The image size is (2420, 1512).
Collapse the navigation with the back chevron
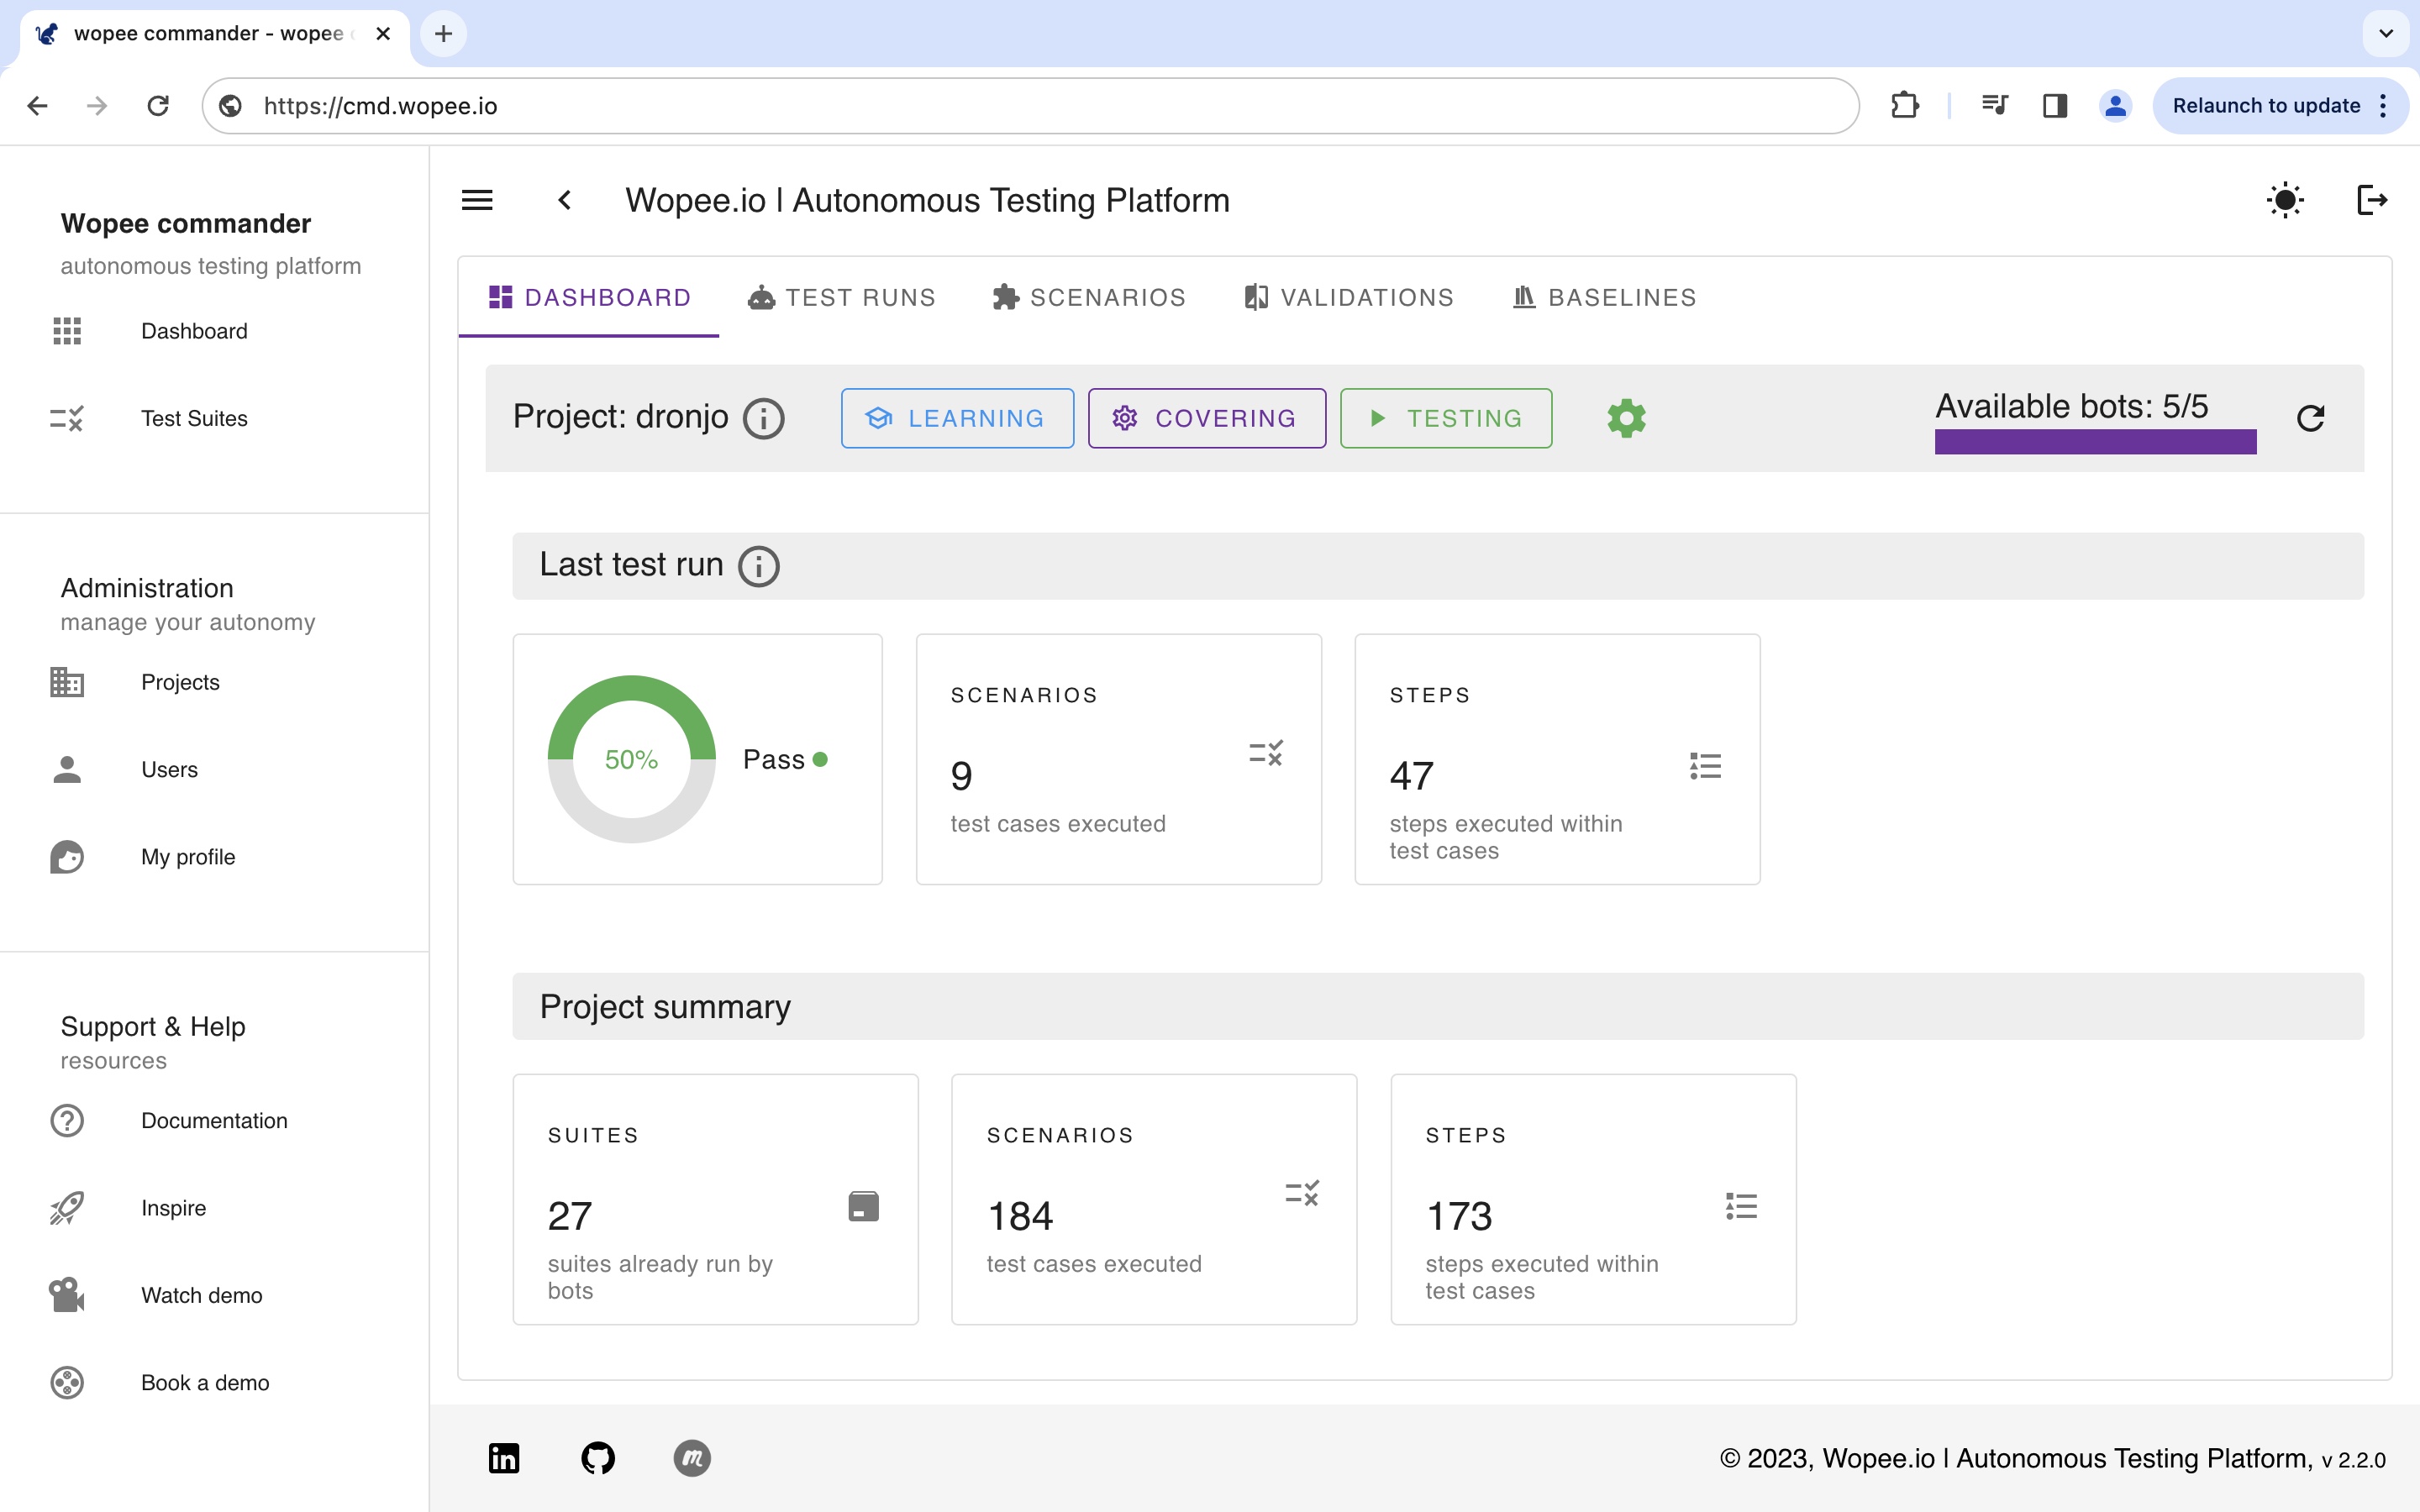[x=565, y=200]
